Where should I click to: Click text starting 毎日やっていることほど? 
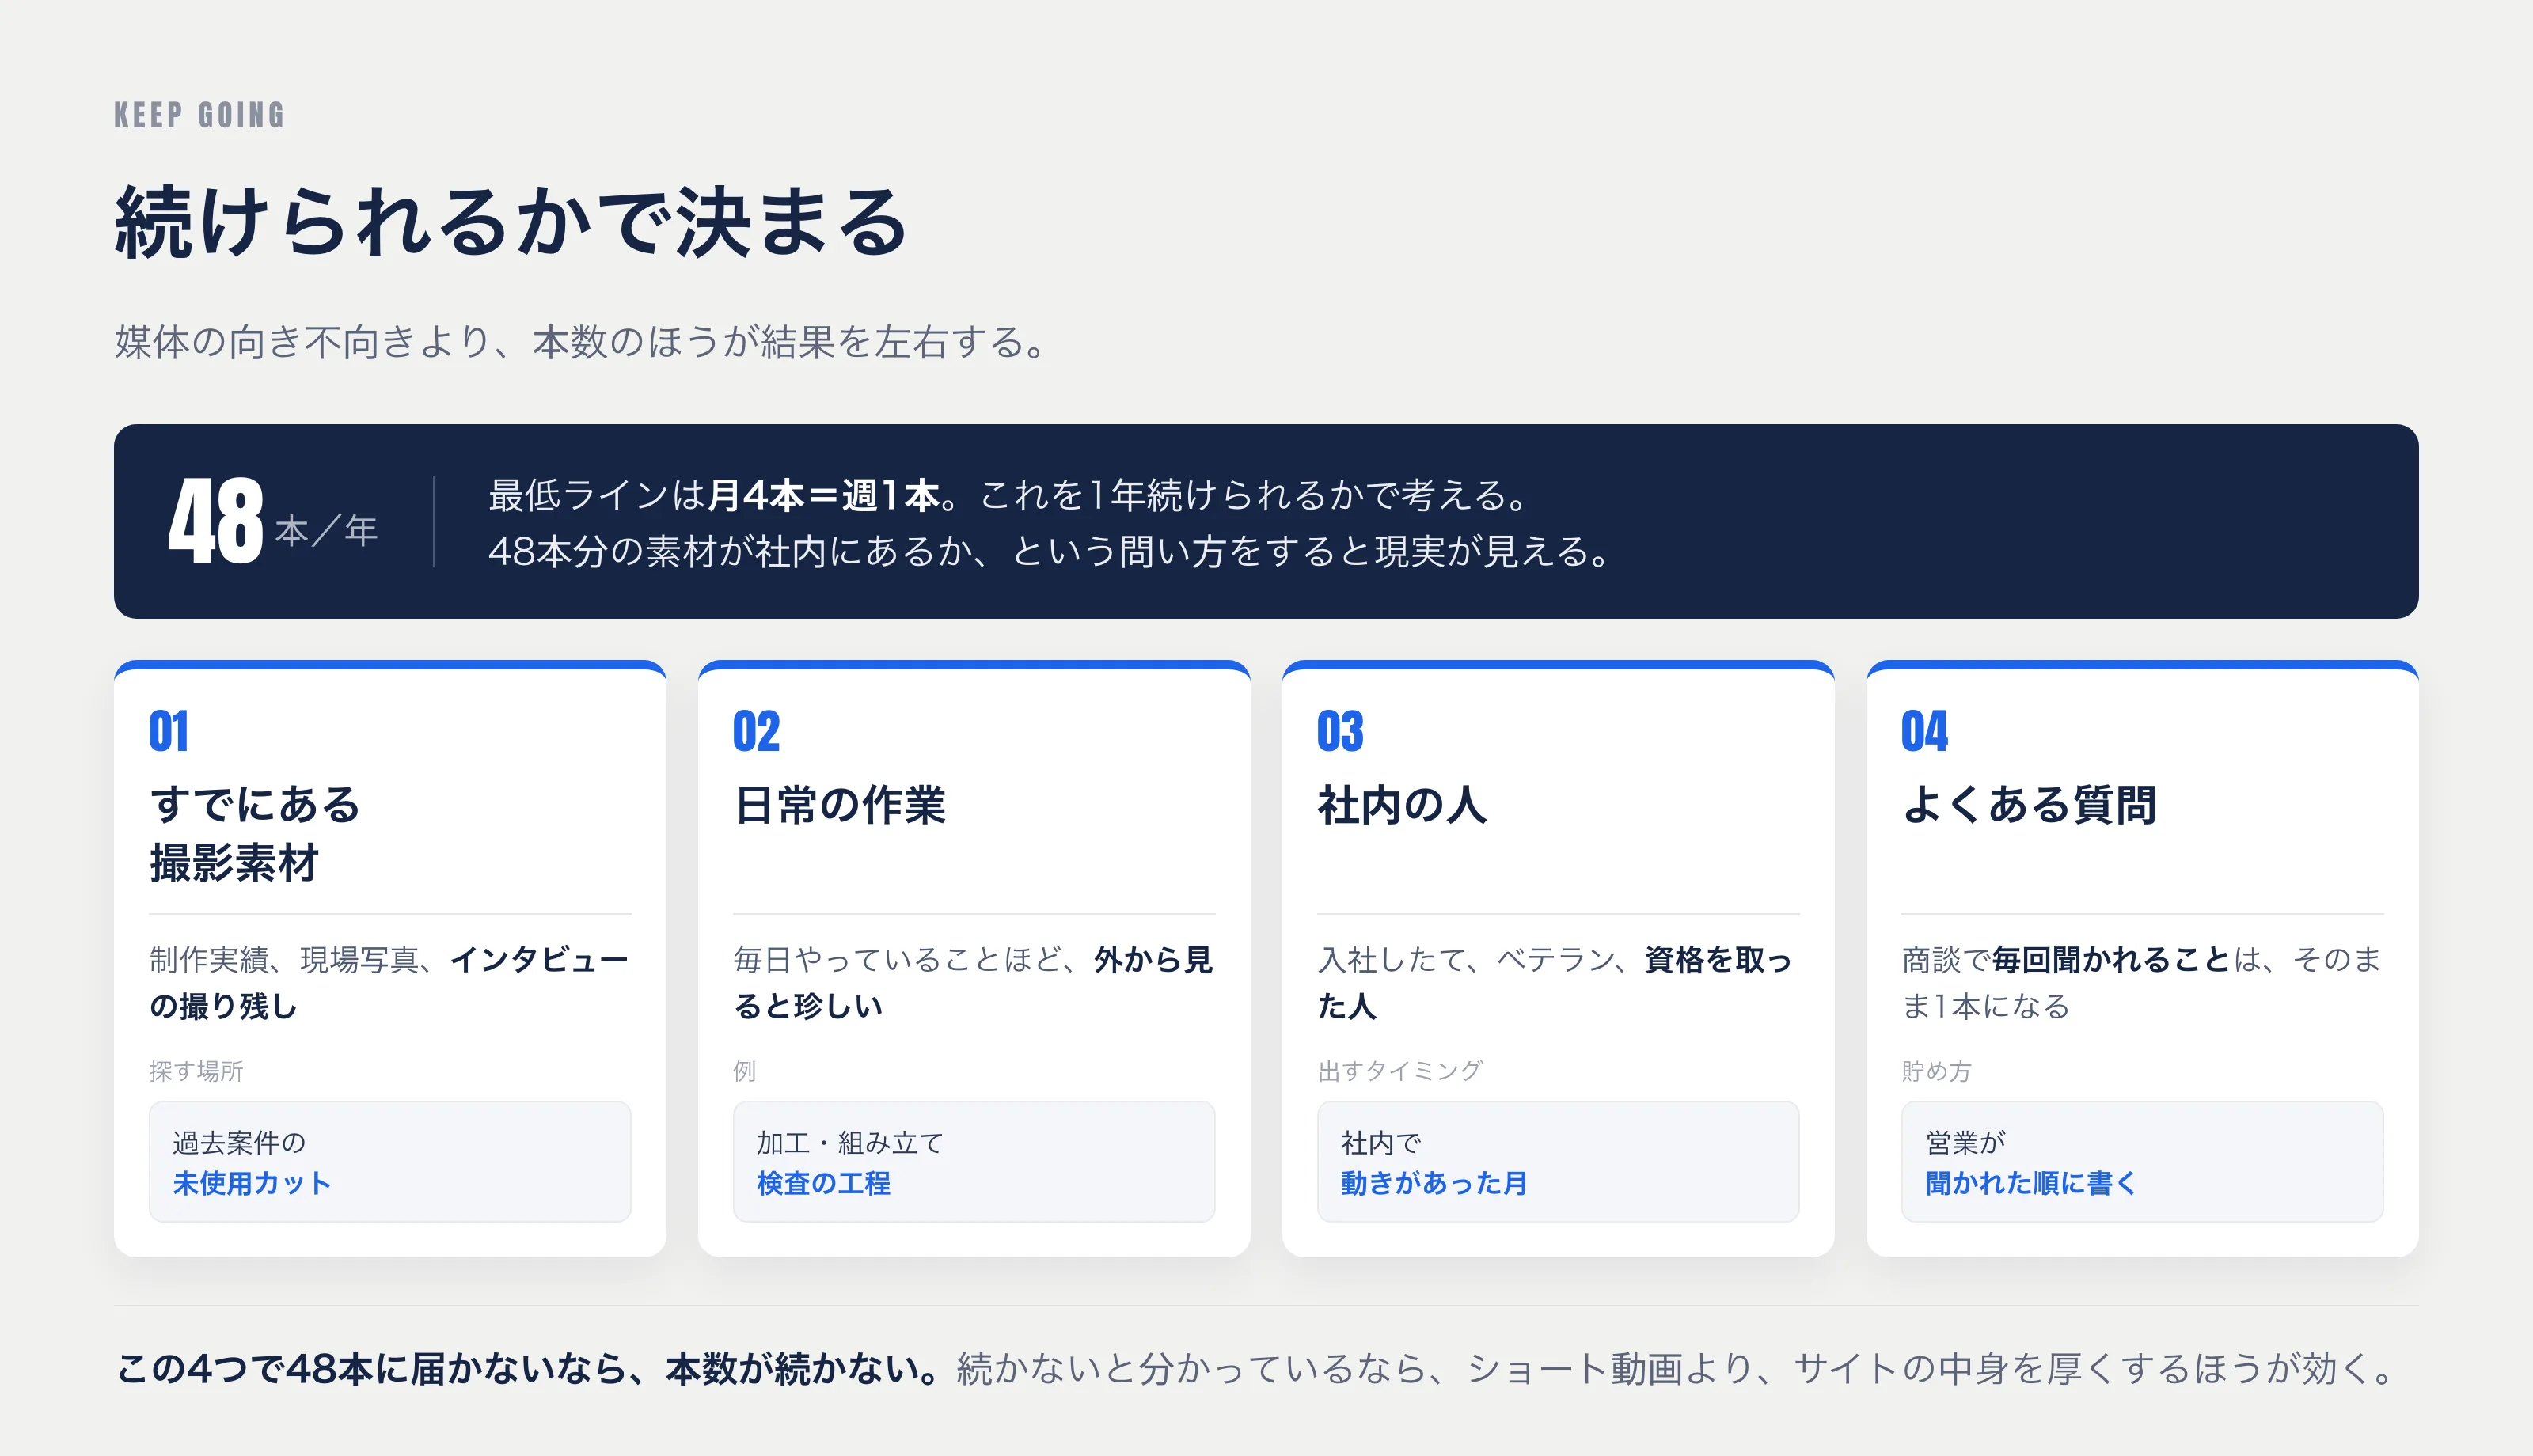pyautogui.click(x=973, y=982)
